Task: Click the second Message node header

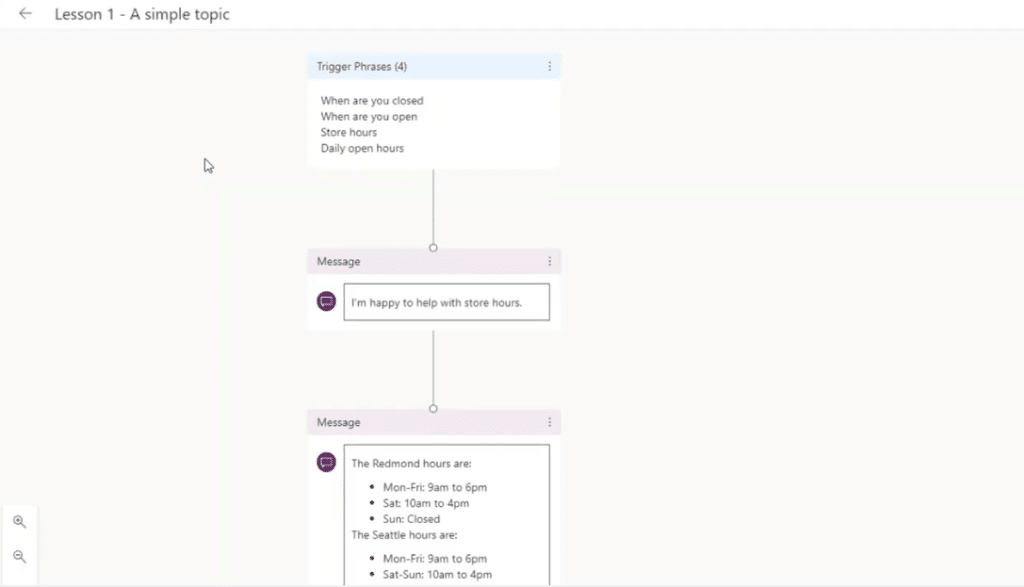Action: click(x=434, y=422)
